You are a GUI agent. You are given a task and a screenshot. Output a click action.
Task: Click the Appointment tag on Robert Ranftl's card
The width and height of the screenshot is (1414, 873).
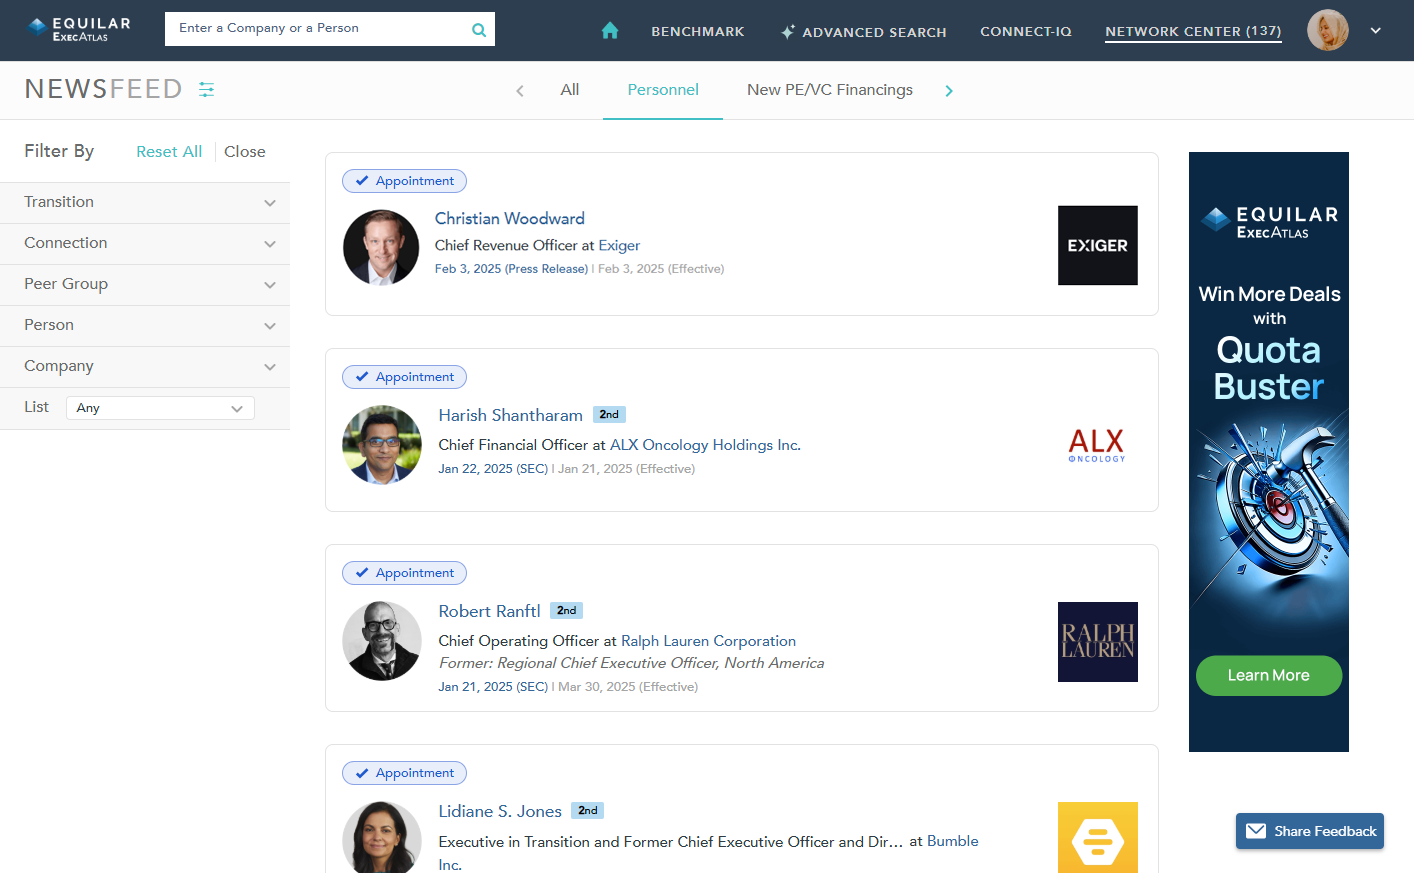(x=404, y=573)
